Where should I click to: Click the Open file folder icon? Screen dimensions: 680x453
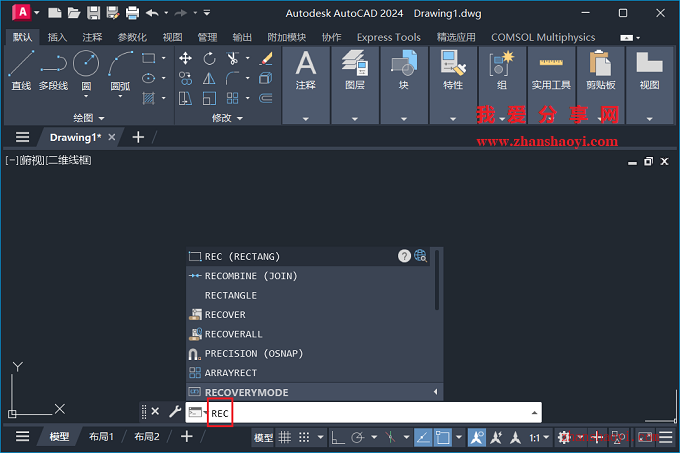[x=74, y=13]
